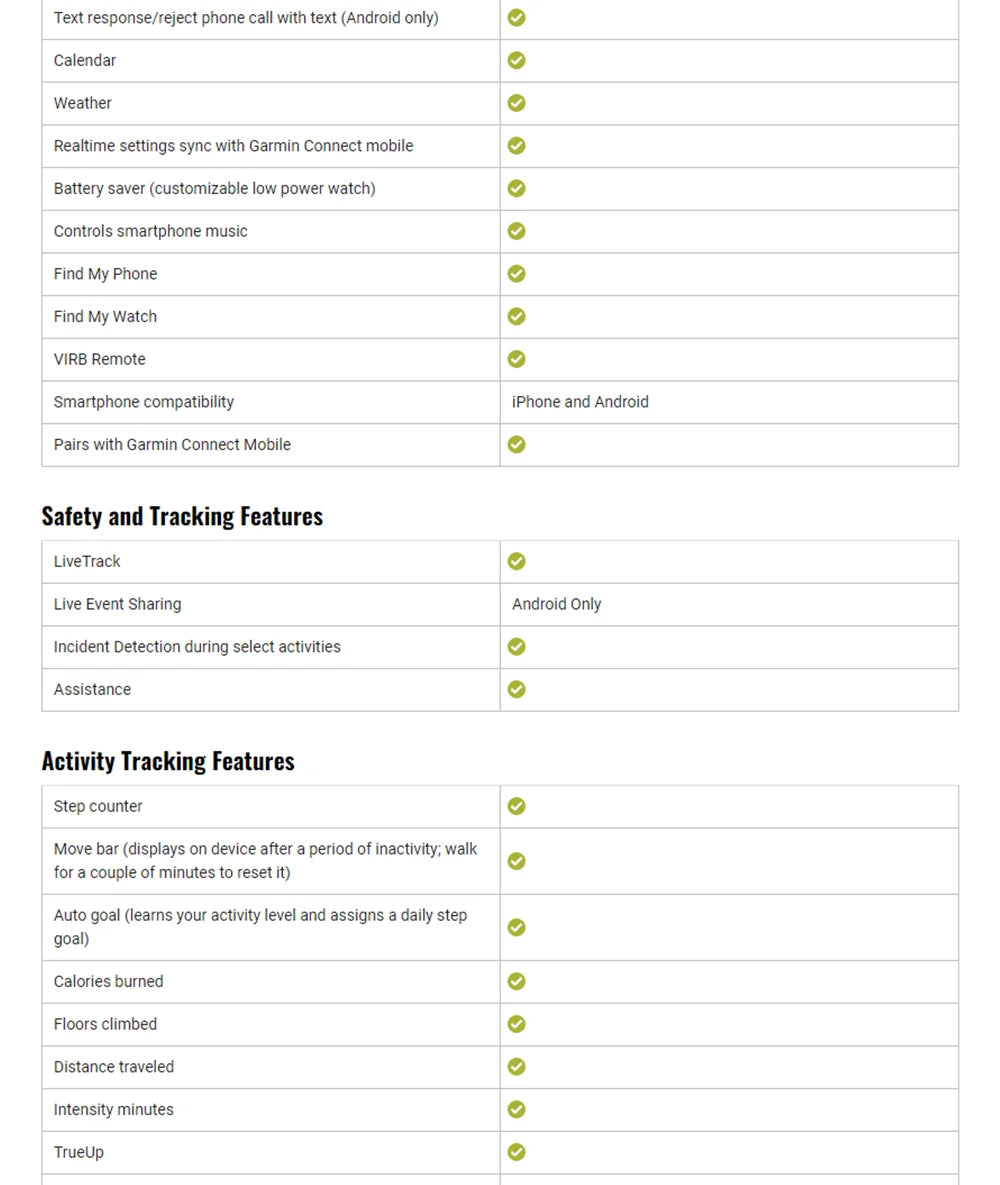This screenshot has height=1185, width=1000.
Task: Click the Assistance row checkmark icon
Action: 516,689
